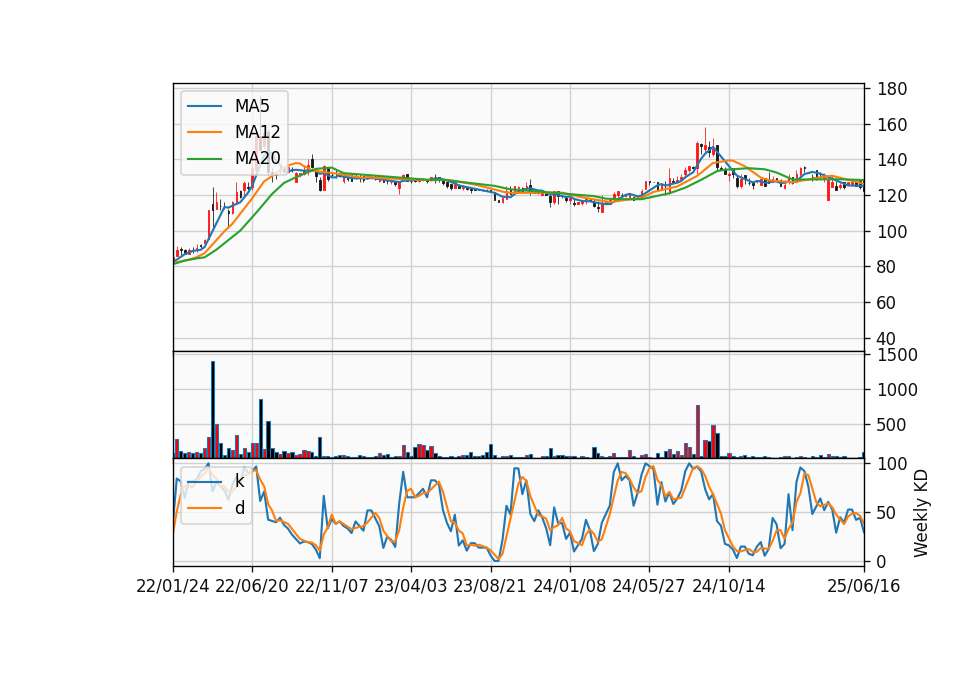Click the 500 volume axis tick label
The image size is (960, 690).
(x=891, y=425)
